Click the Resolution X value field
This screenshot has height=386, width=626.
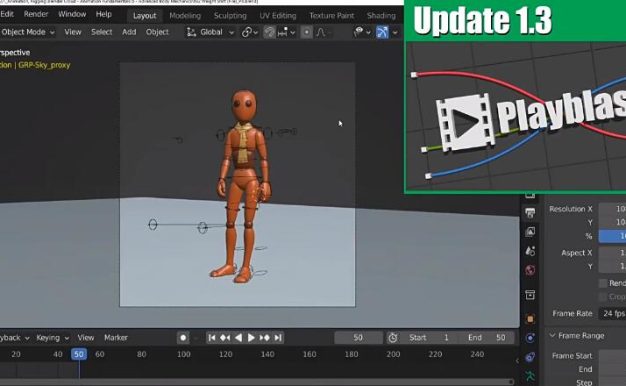tap(612, 209)
